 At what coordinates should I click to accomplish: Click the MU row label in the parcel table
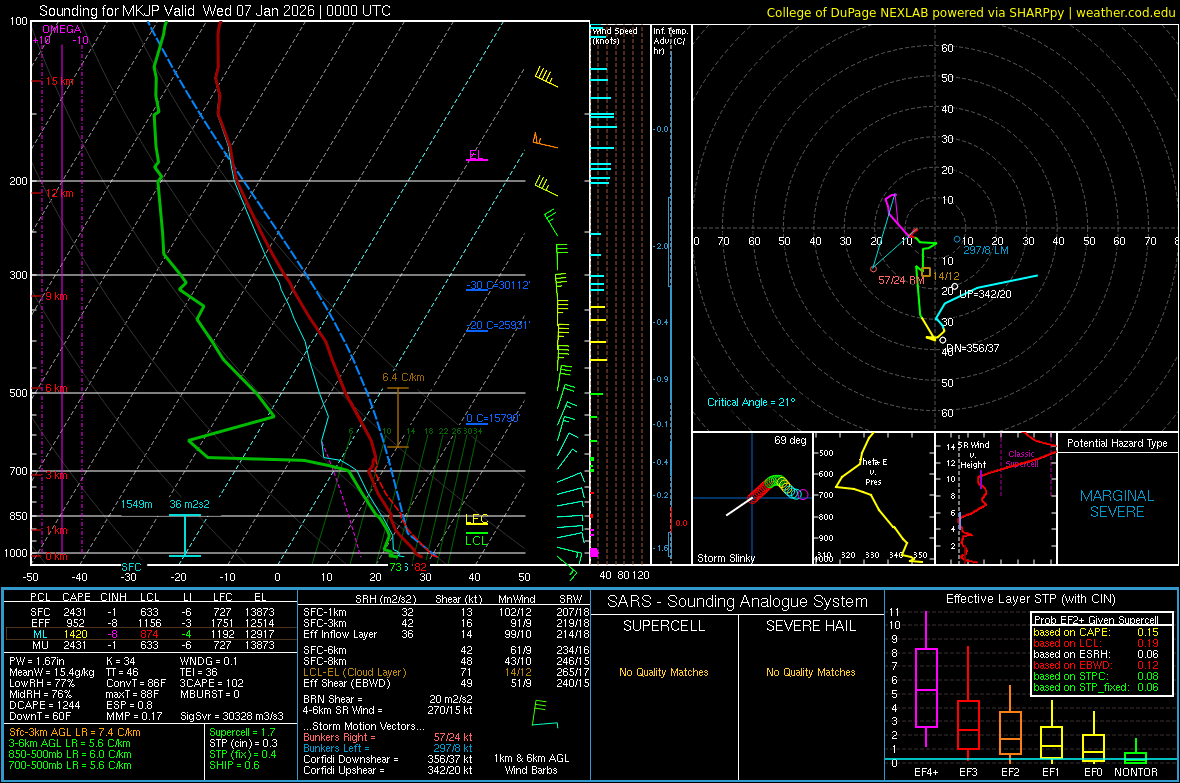[40, 644]
